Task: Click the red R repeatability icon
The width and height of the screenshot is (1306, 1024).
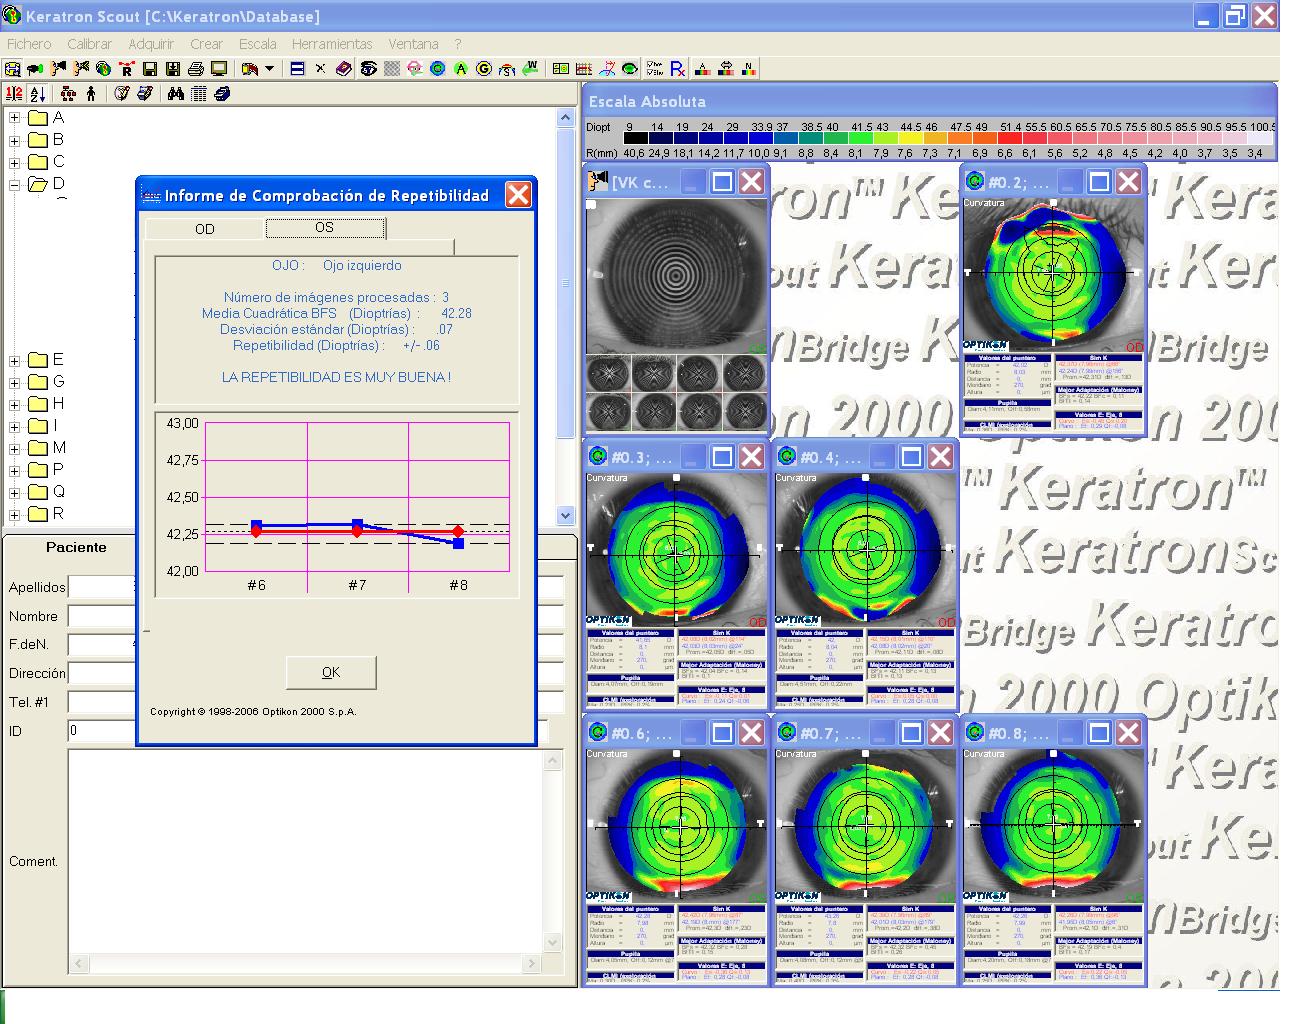Action: point(126,69)
